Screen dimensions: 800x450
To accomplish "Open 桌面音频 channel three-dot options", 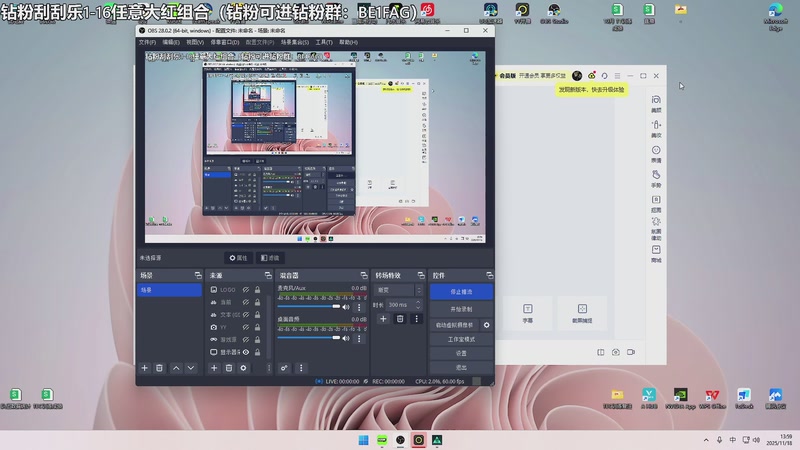I will [359, 338].
